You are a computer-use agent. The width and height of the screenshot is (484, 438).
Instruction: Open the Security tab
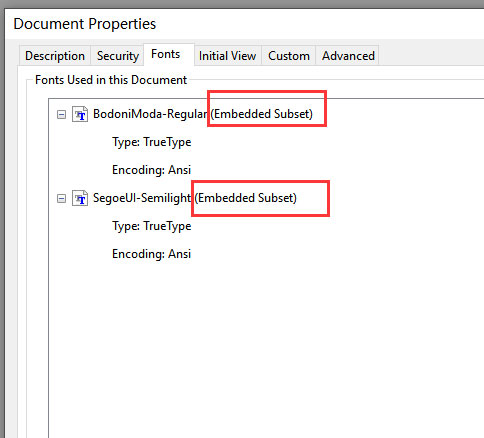pos(118,56)
